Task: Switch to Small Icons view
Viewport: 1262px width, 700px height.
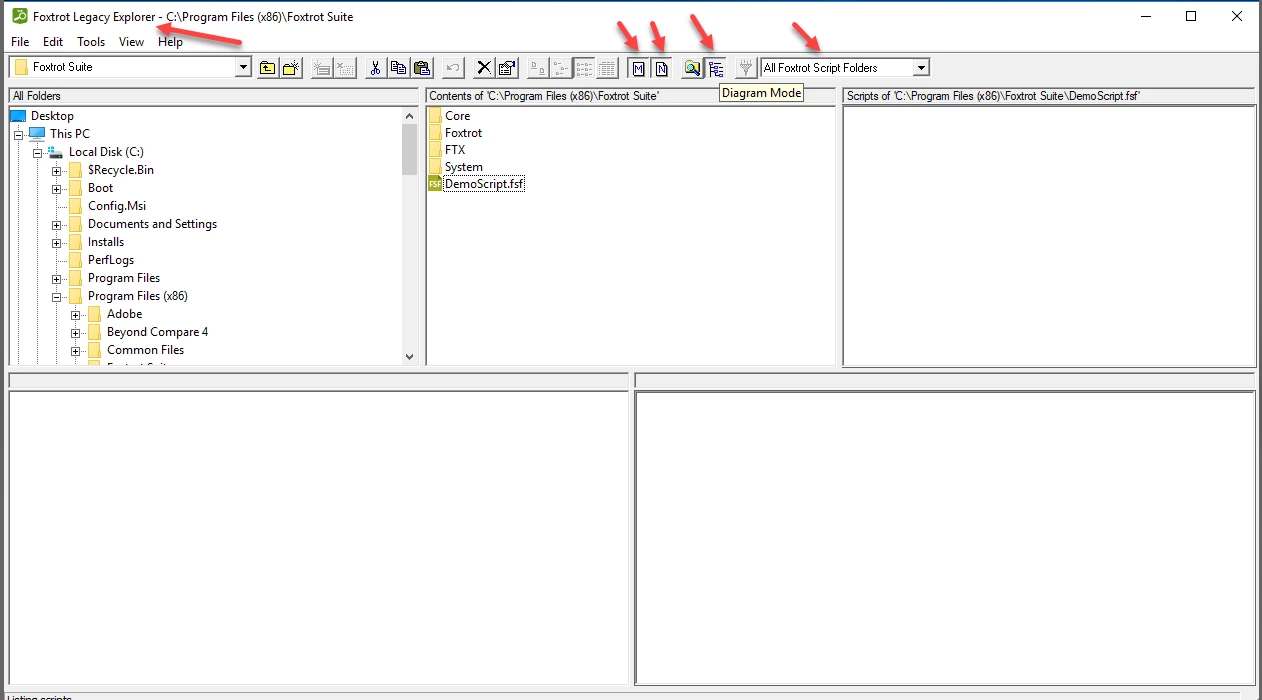Action: (561, 68)
